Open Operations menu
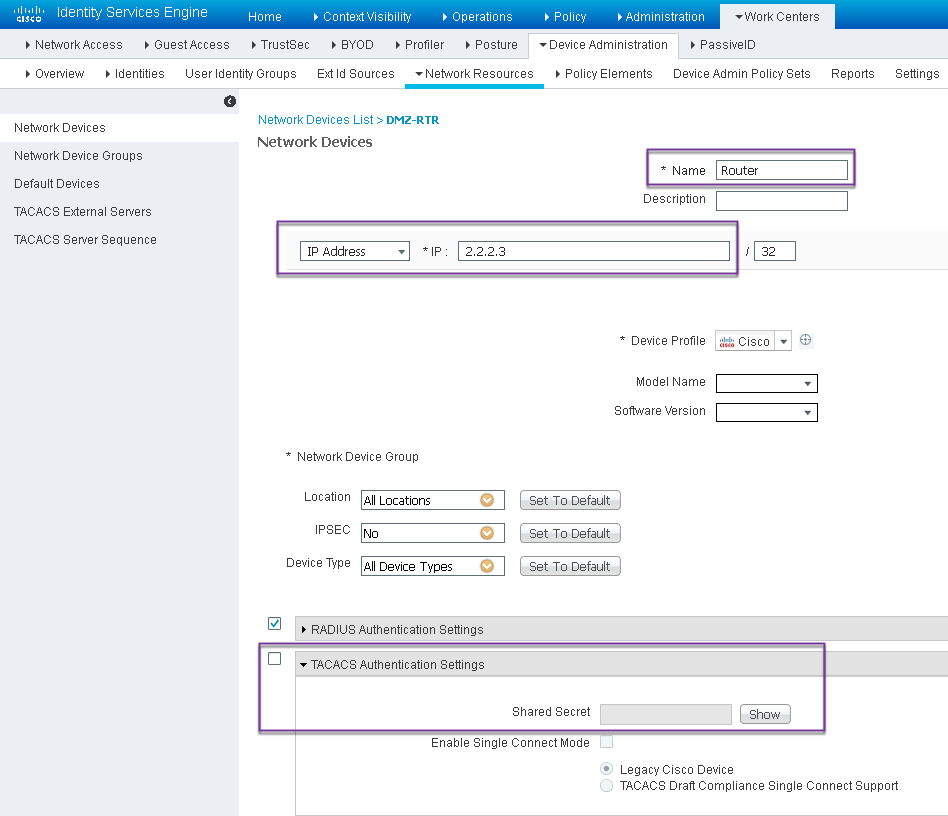The image size is (948, 816). (x=478, y=17)
